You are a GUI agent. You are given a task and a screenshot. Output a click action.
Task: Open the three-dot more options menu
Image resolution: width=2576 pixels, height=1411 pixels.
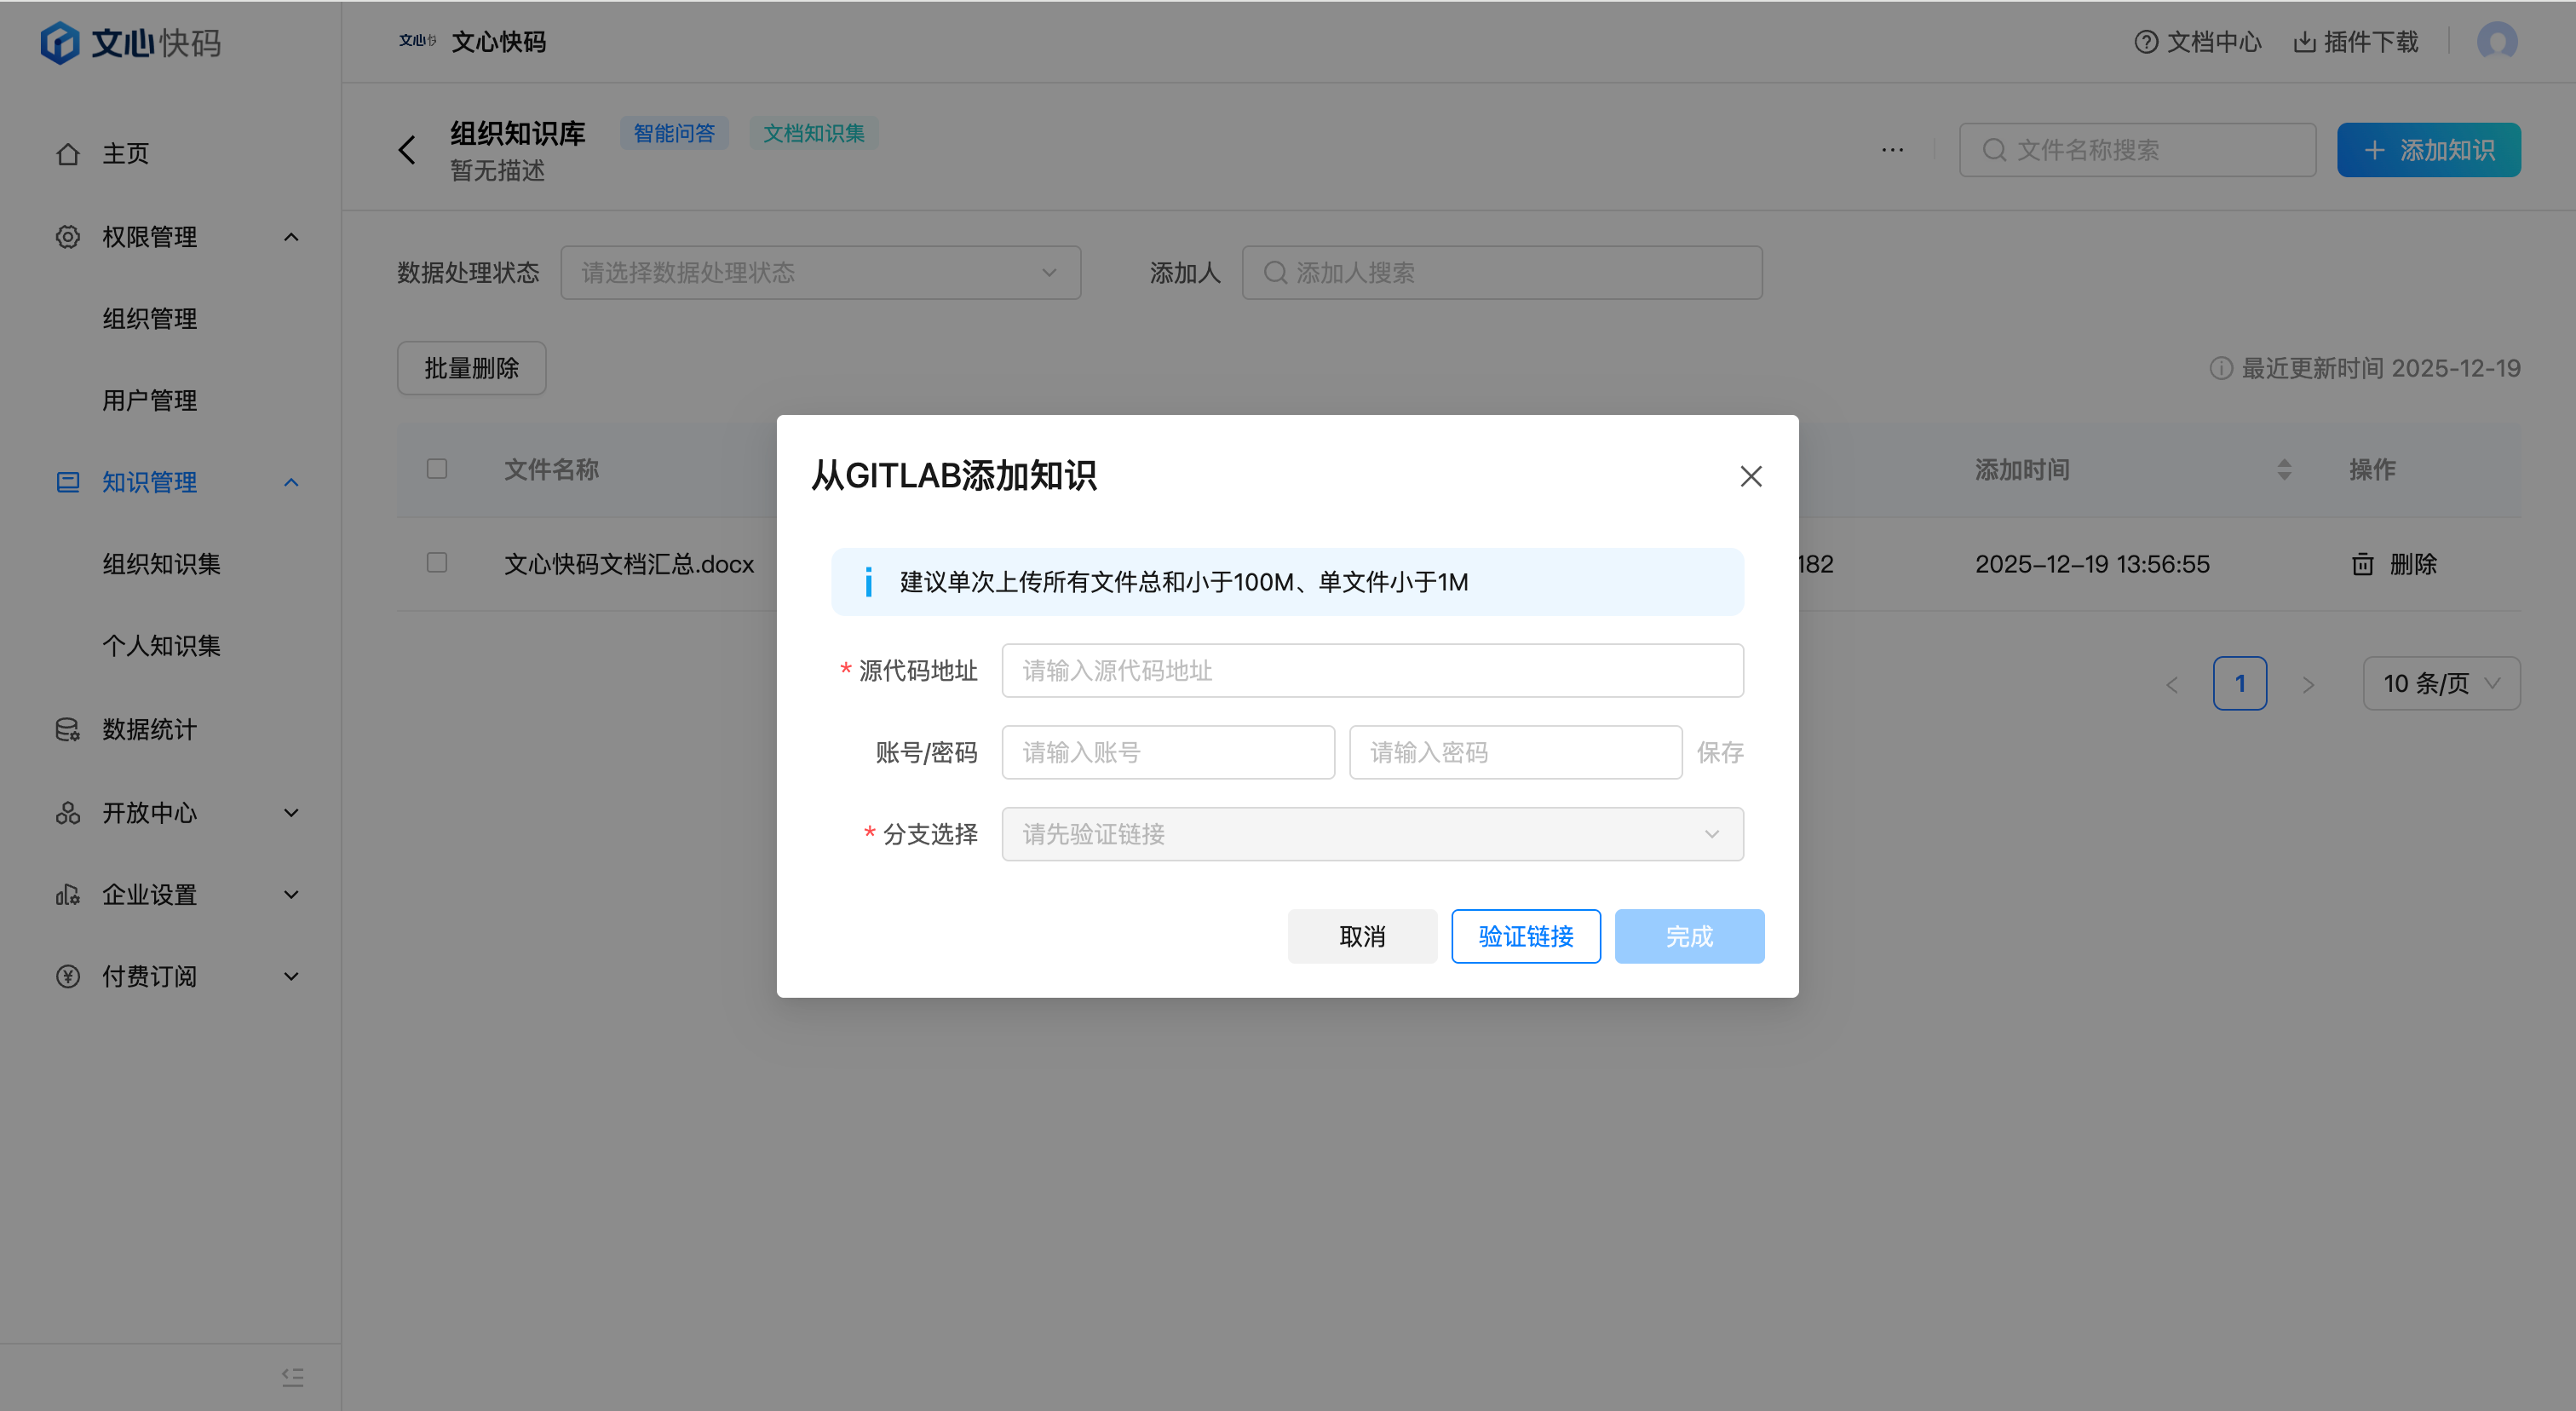pyautogui.click(x=1892, y=150)
